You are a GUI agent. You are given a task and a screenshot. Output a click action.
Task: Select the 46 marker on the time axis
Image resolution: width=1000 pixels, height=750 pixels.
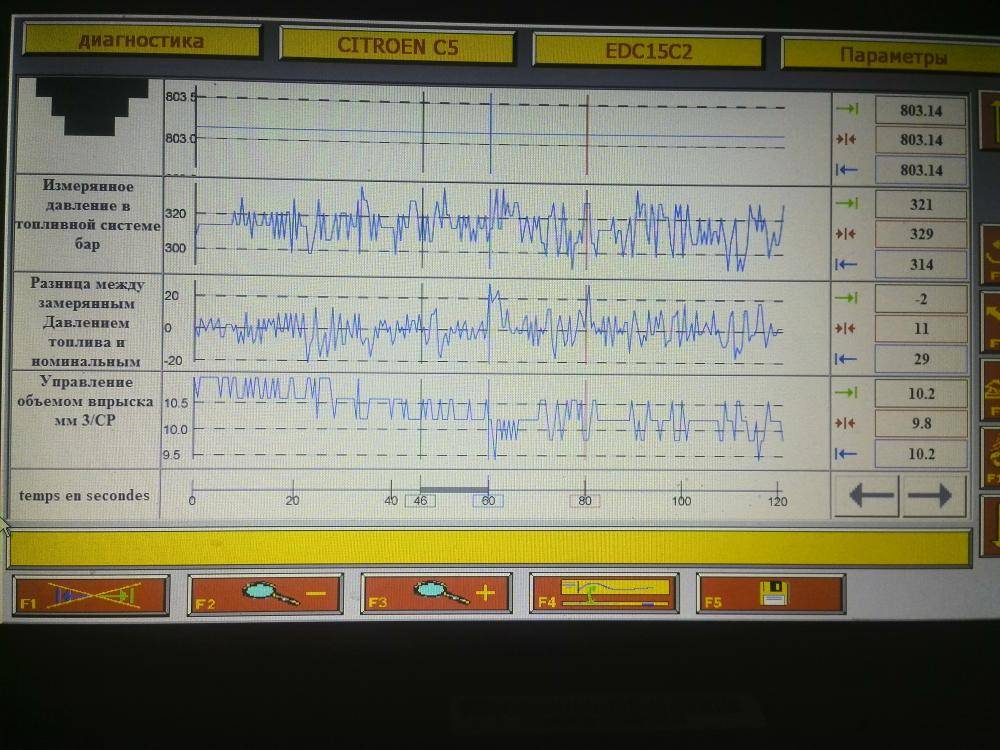click(x=420, y=501)
